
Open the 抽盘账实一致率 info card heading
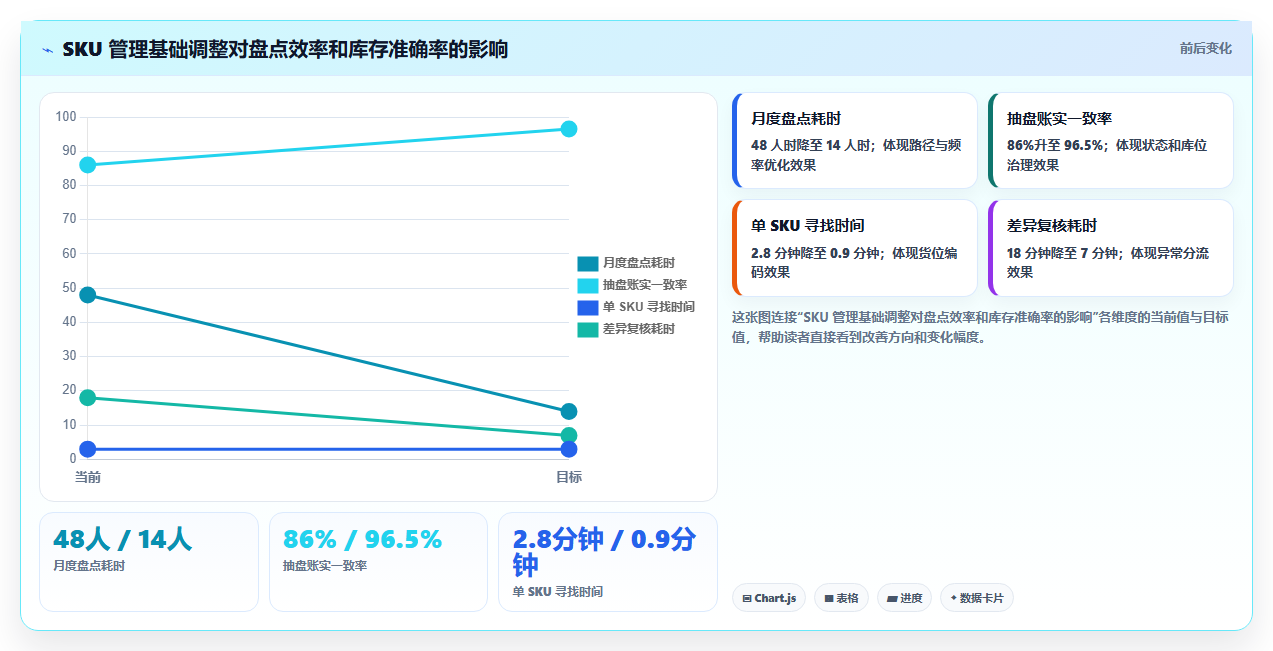[x=1059, y=119]
